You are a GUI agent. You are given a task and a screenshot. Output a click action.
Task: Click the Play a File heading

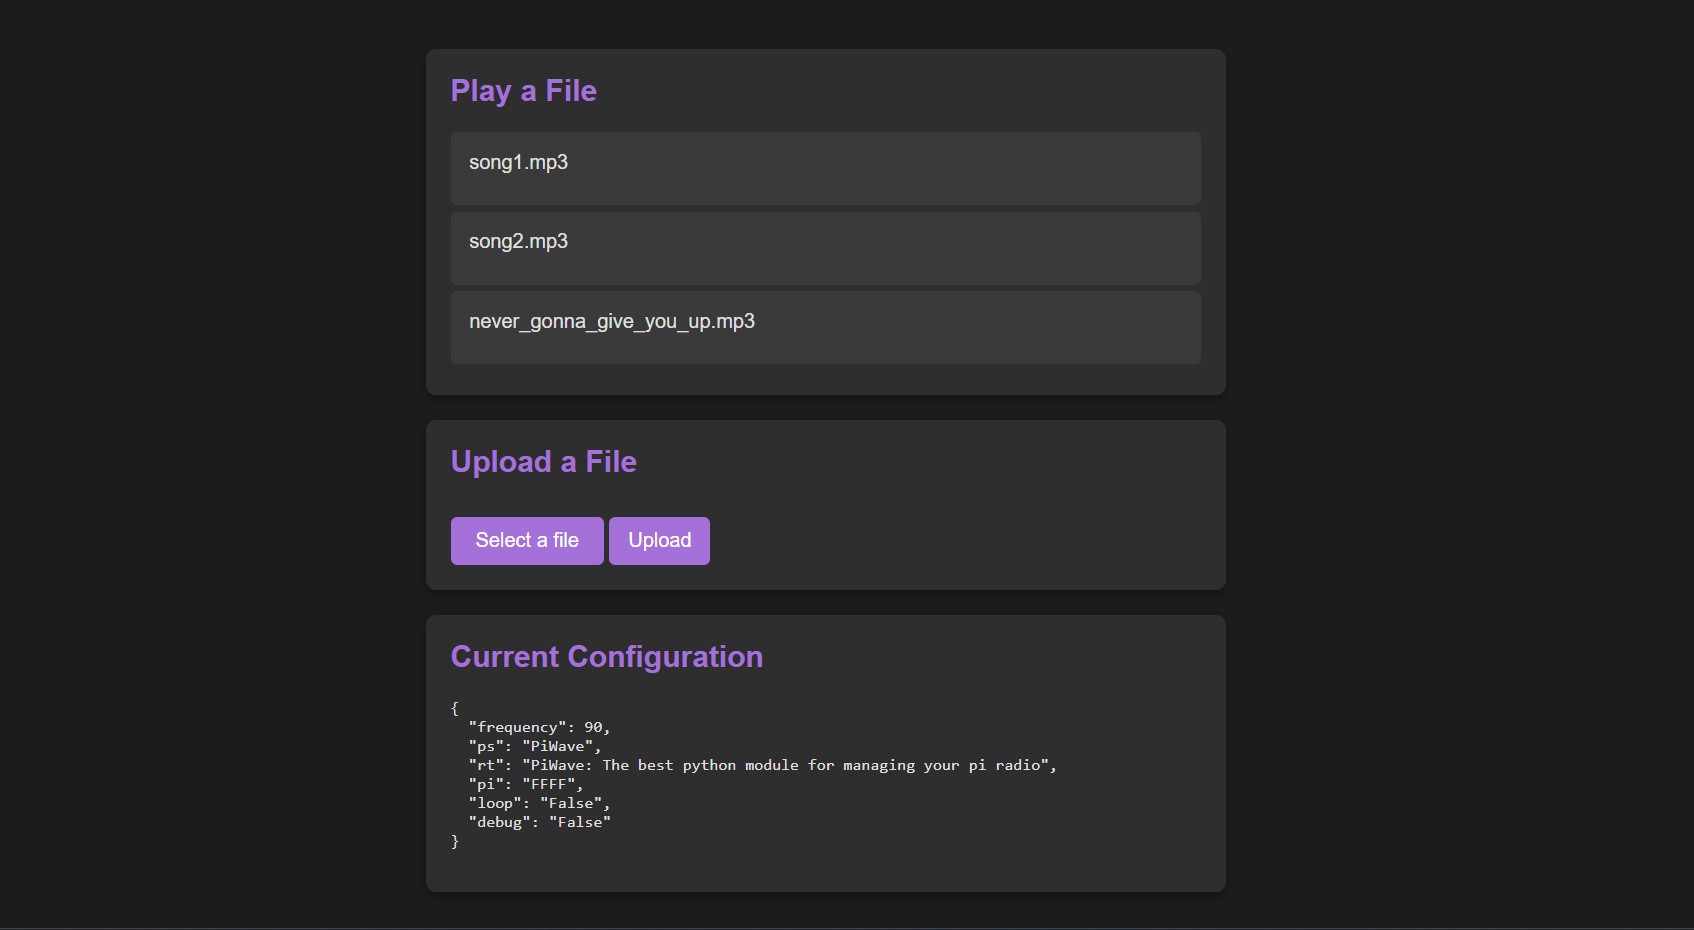coord(524,91)
